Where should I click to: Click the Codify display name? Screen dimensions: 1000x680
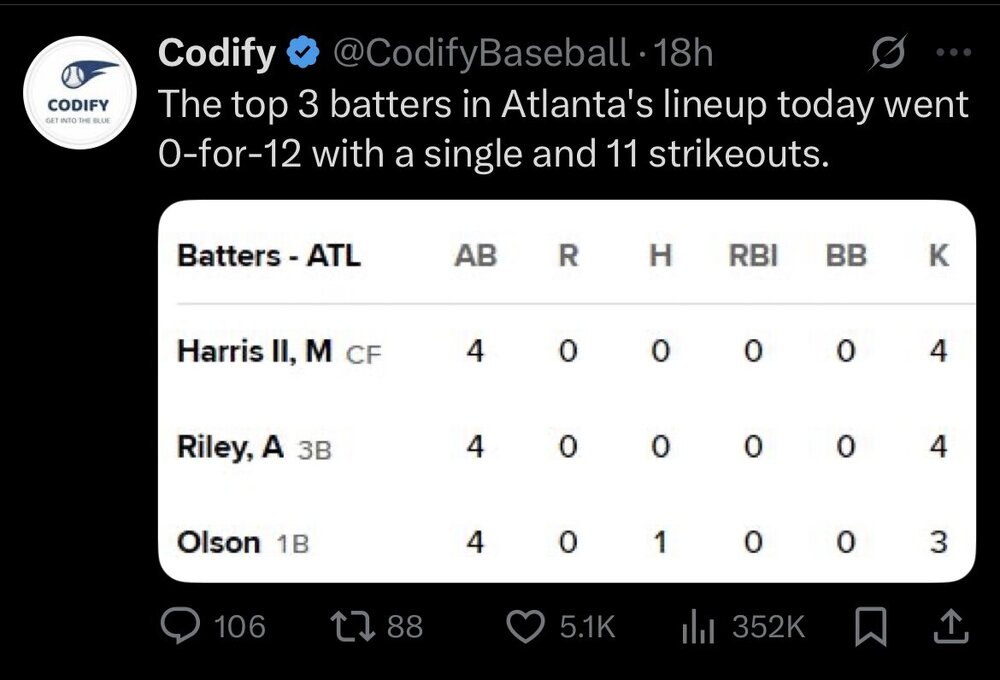pos(217,53)
